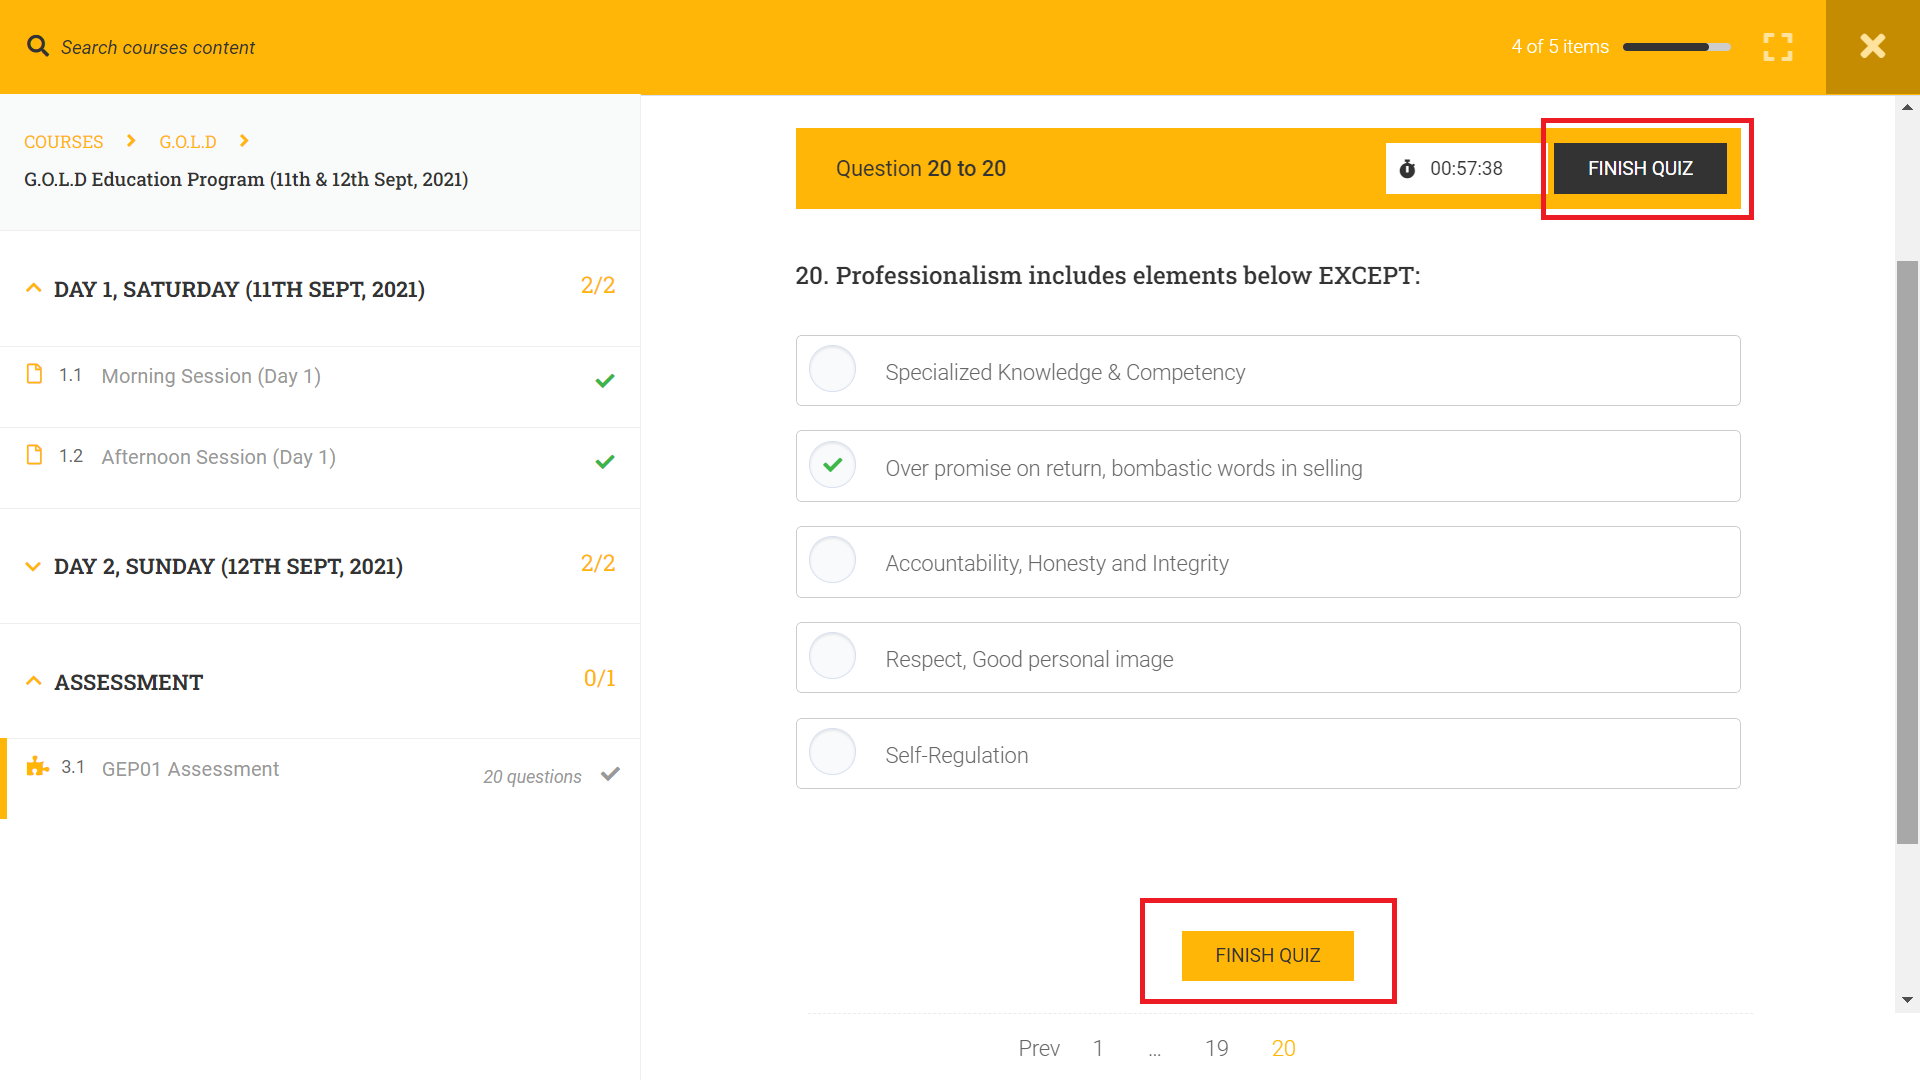Image resolution: width=1920 pixels, height=1080 pixels.
Task: Click the stopwatch timer icon
Action: pos(1407,169)
